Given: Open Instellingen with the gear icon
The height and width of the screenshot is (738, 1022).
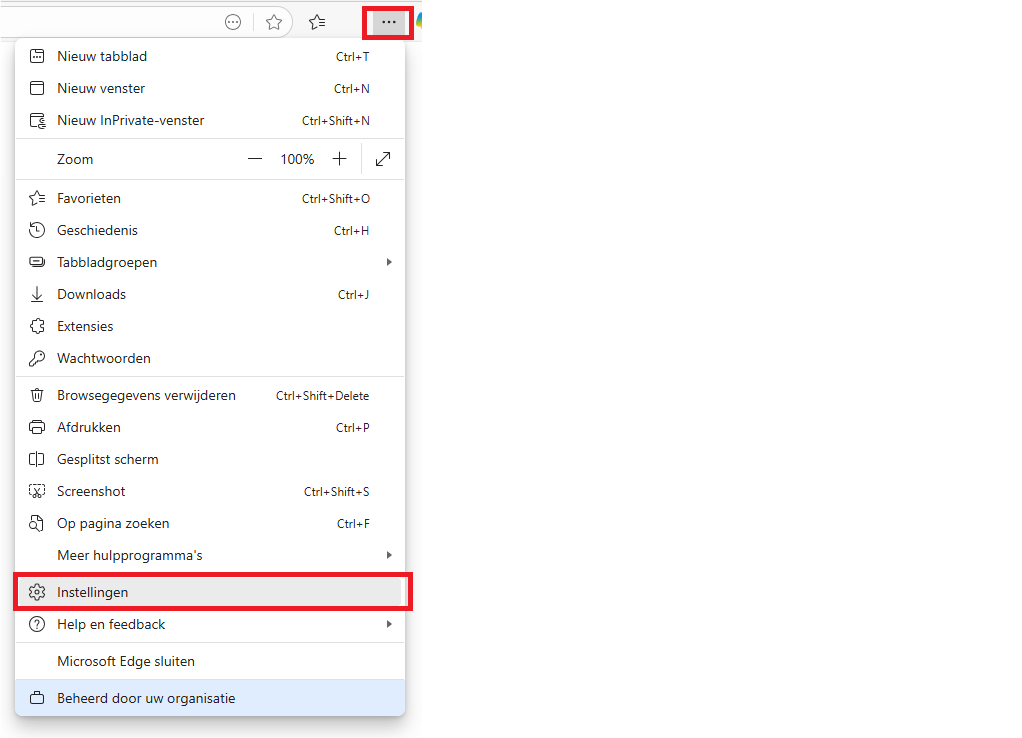Looking at the screenshot, I should coord(93,592).
